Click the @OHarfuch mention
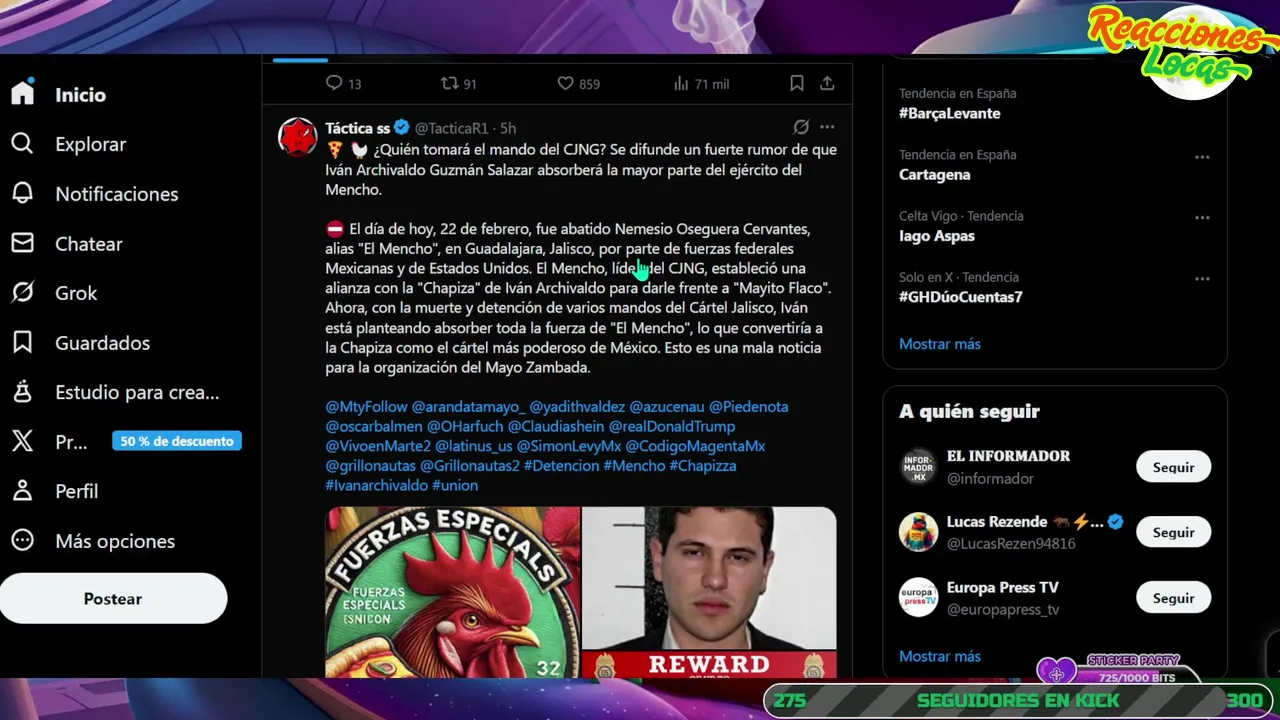This screenshot has height=720, width=1280. [465, 426]
